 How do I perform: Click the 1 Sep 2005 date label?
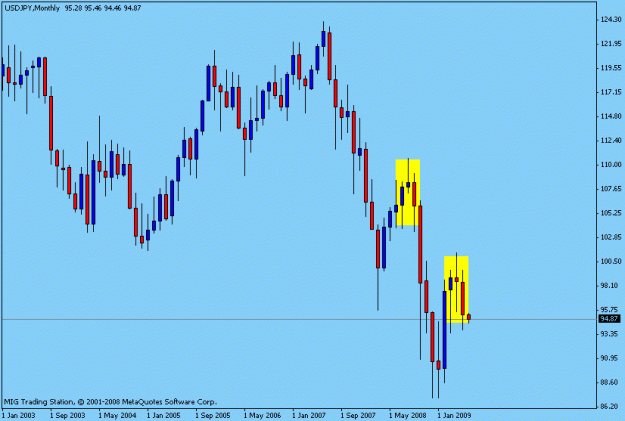coord(213,415)
